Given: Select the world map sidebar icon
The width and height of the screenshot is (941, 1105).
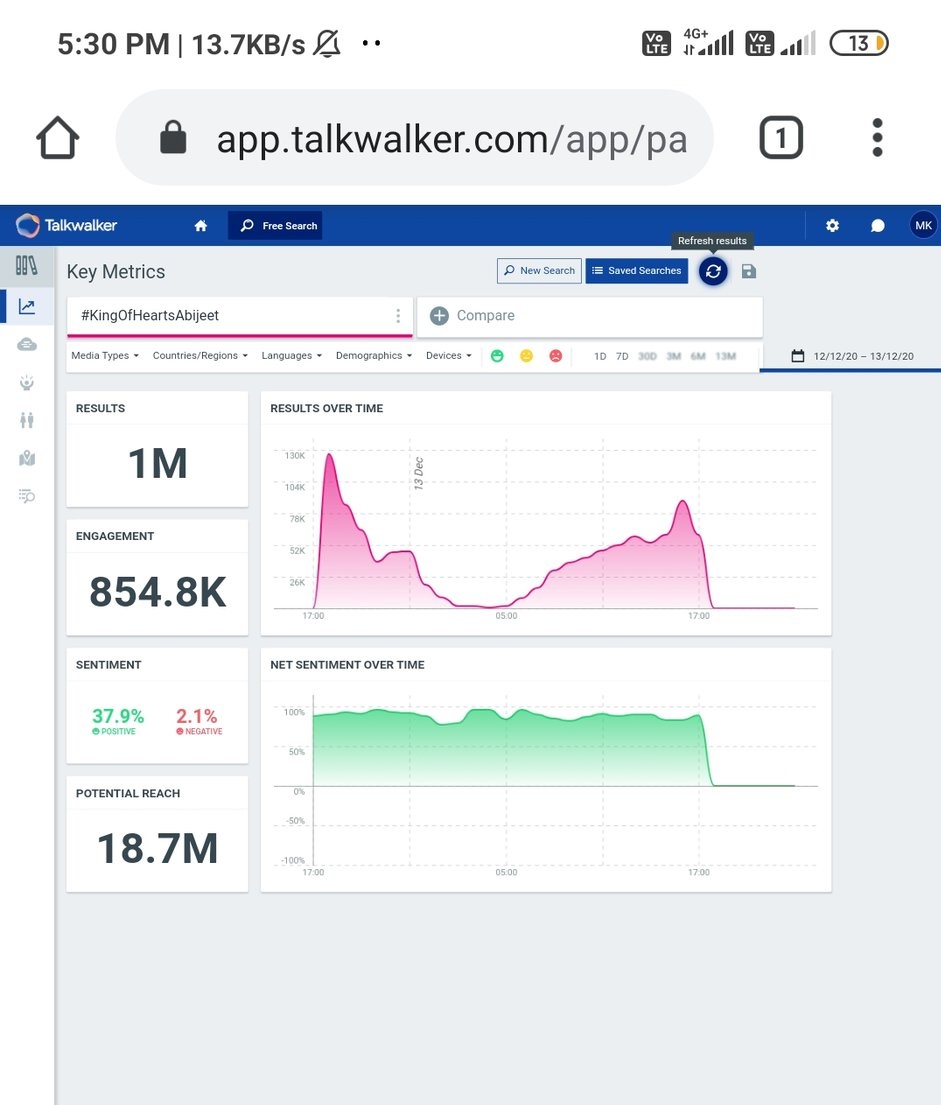Looking at the screenshot, I should (x=27, y=459).
